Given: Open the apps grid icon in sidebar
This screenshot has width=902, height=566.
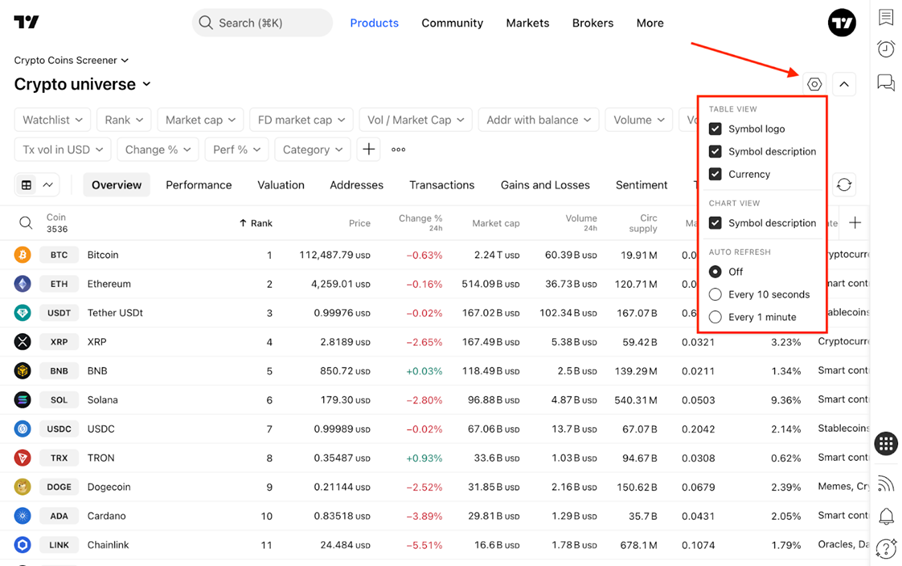Looking at the screenshot, I should pyautogui.click(x=886, y=443).
